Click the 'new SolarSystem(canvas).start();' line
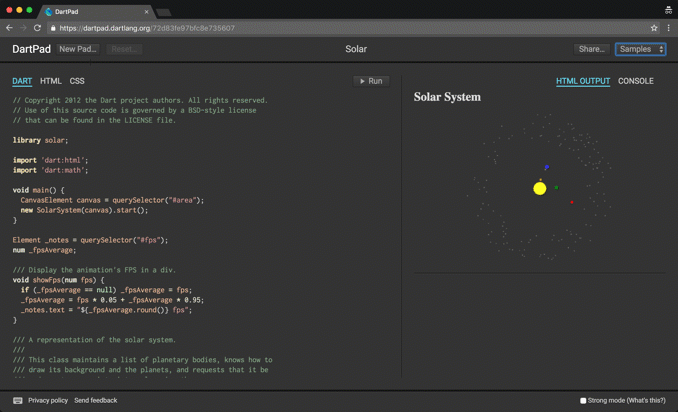 click(x=84, y=210)
